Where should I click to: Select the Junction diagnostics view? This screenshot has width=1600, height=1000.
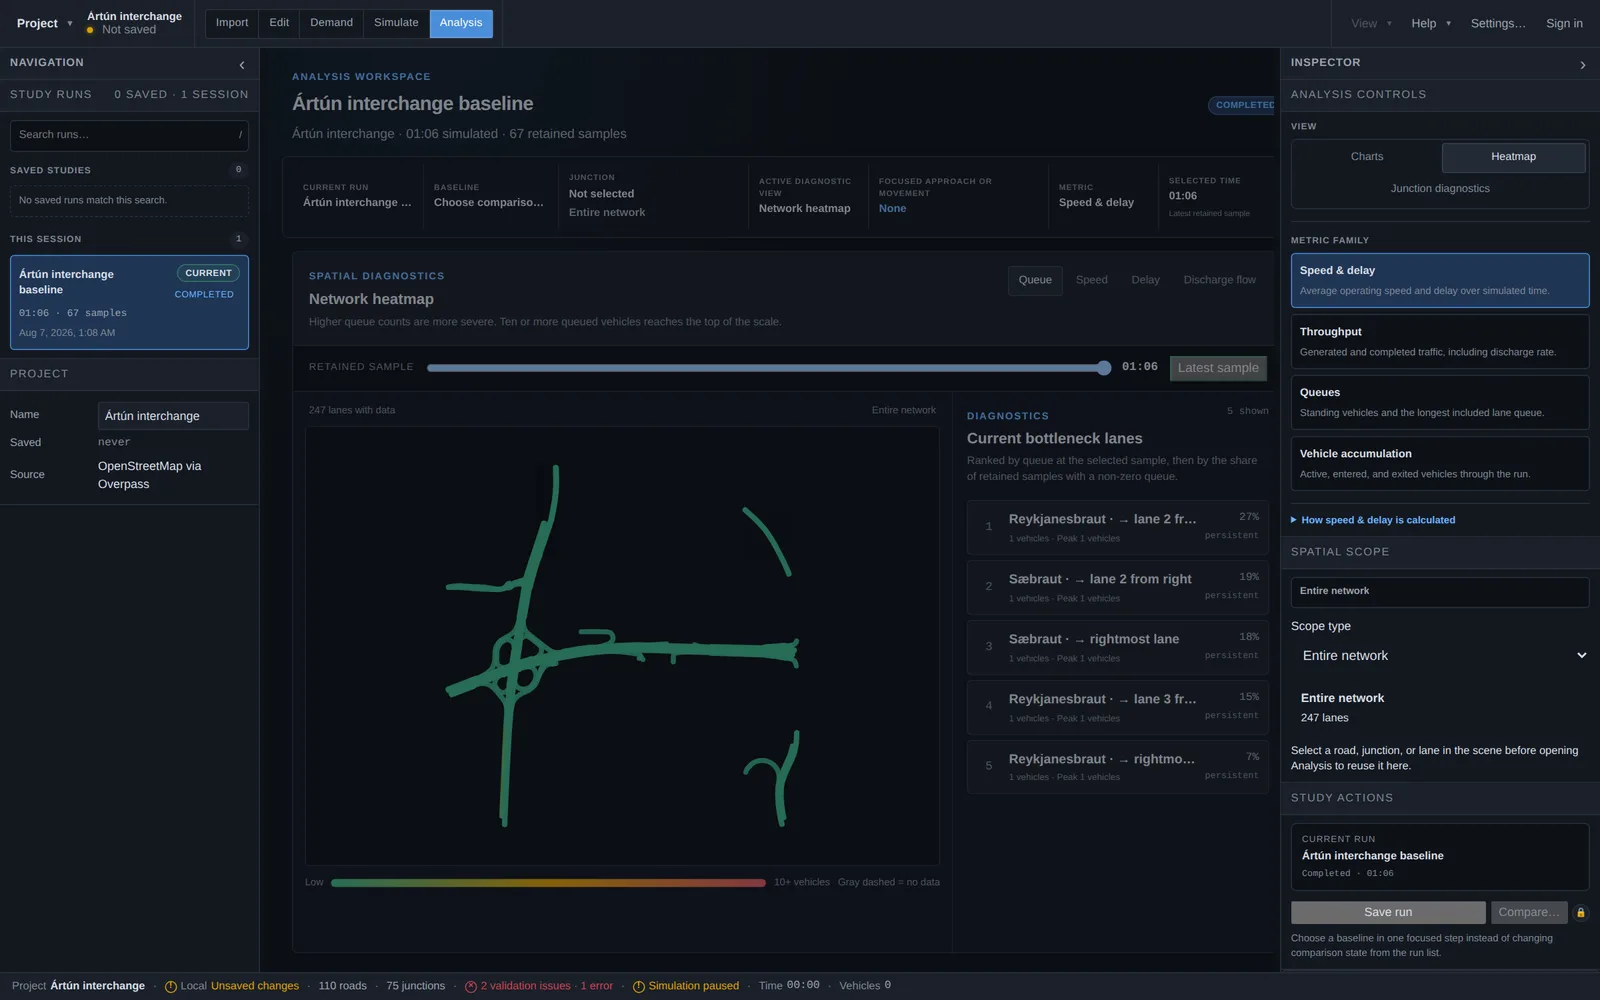point(1440,189)
